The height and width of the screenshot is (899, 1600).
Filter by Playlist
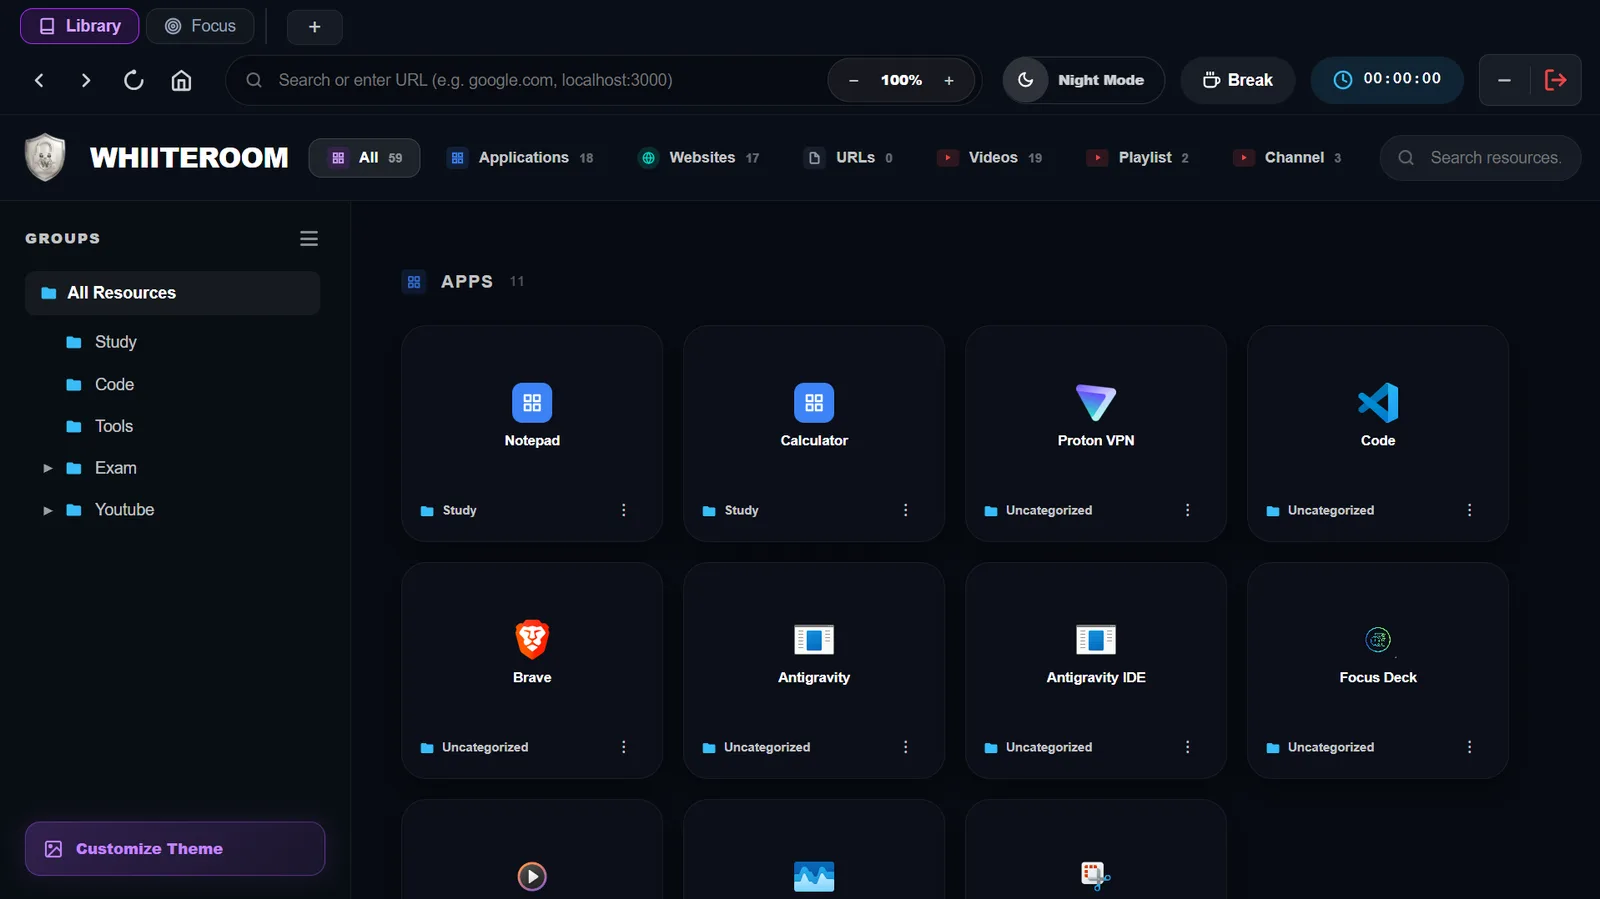1138,158
